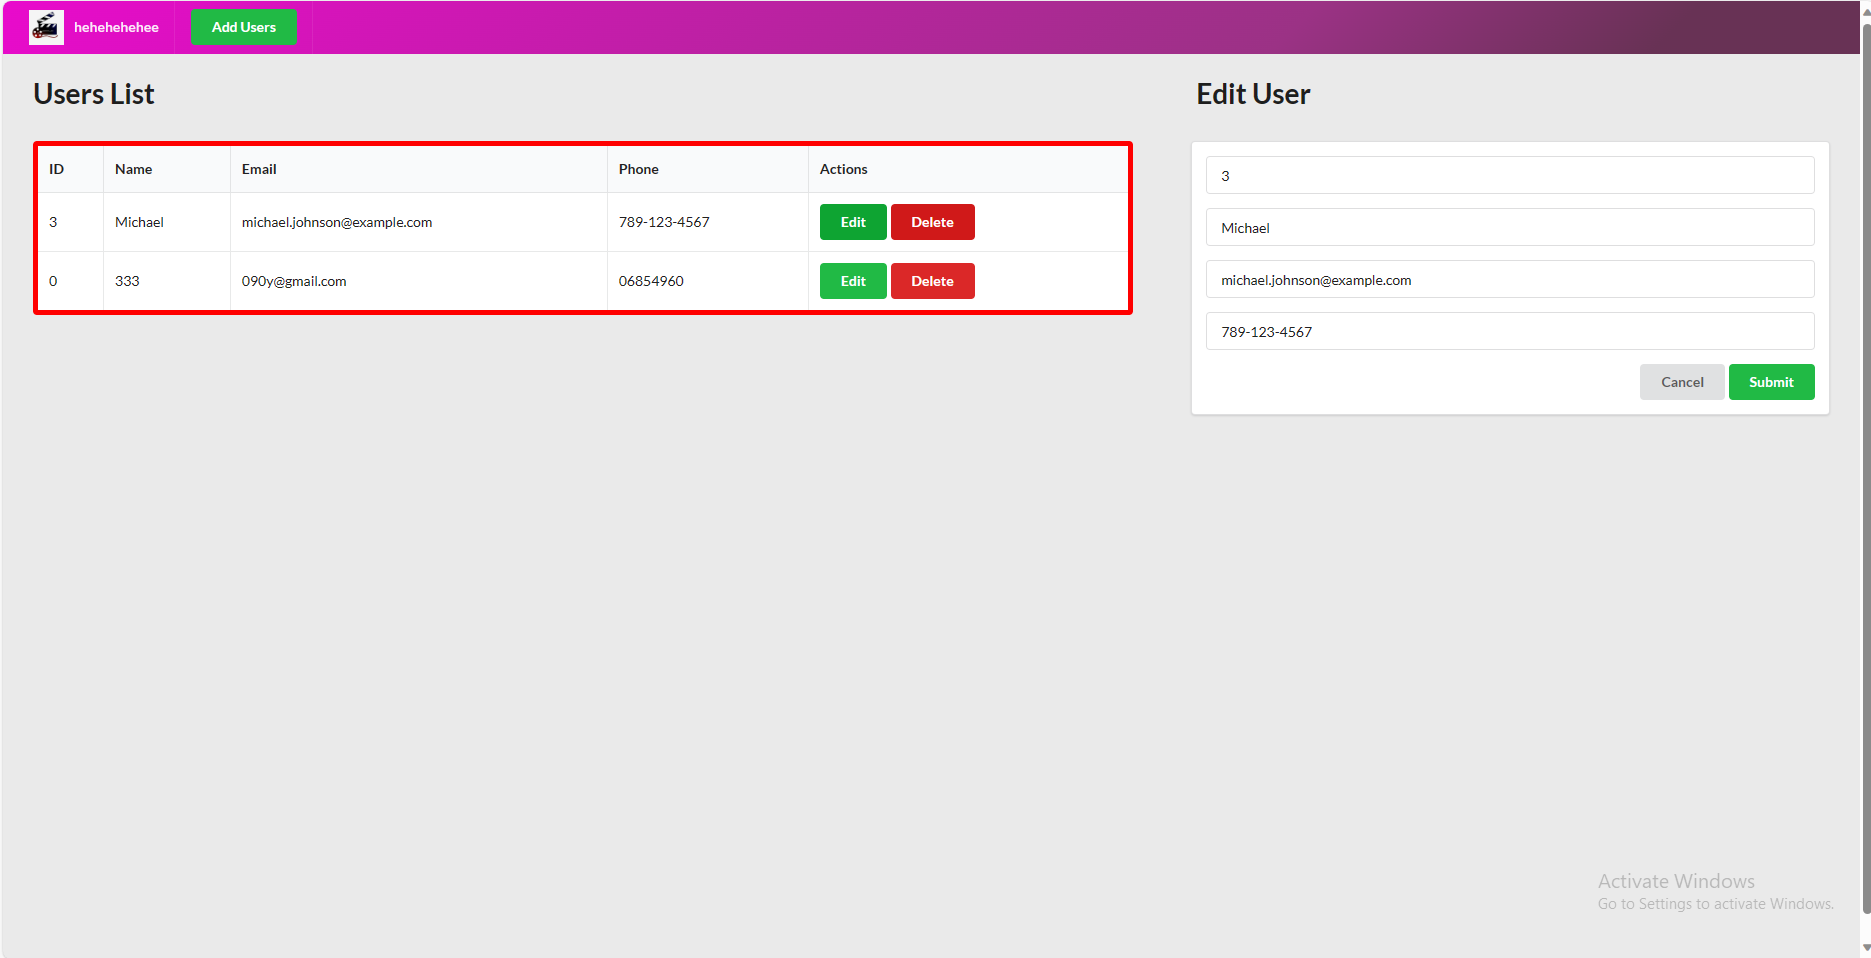
Task: Cancel the user edit
Action: tap(1681, 382)
